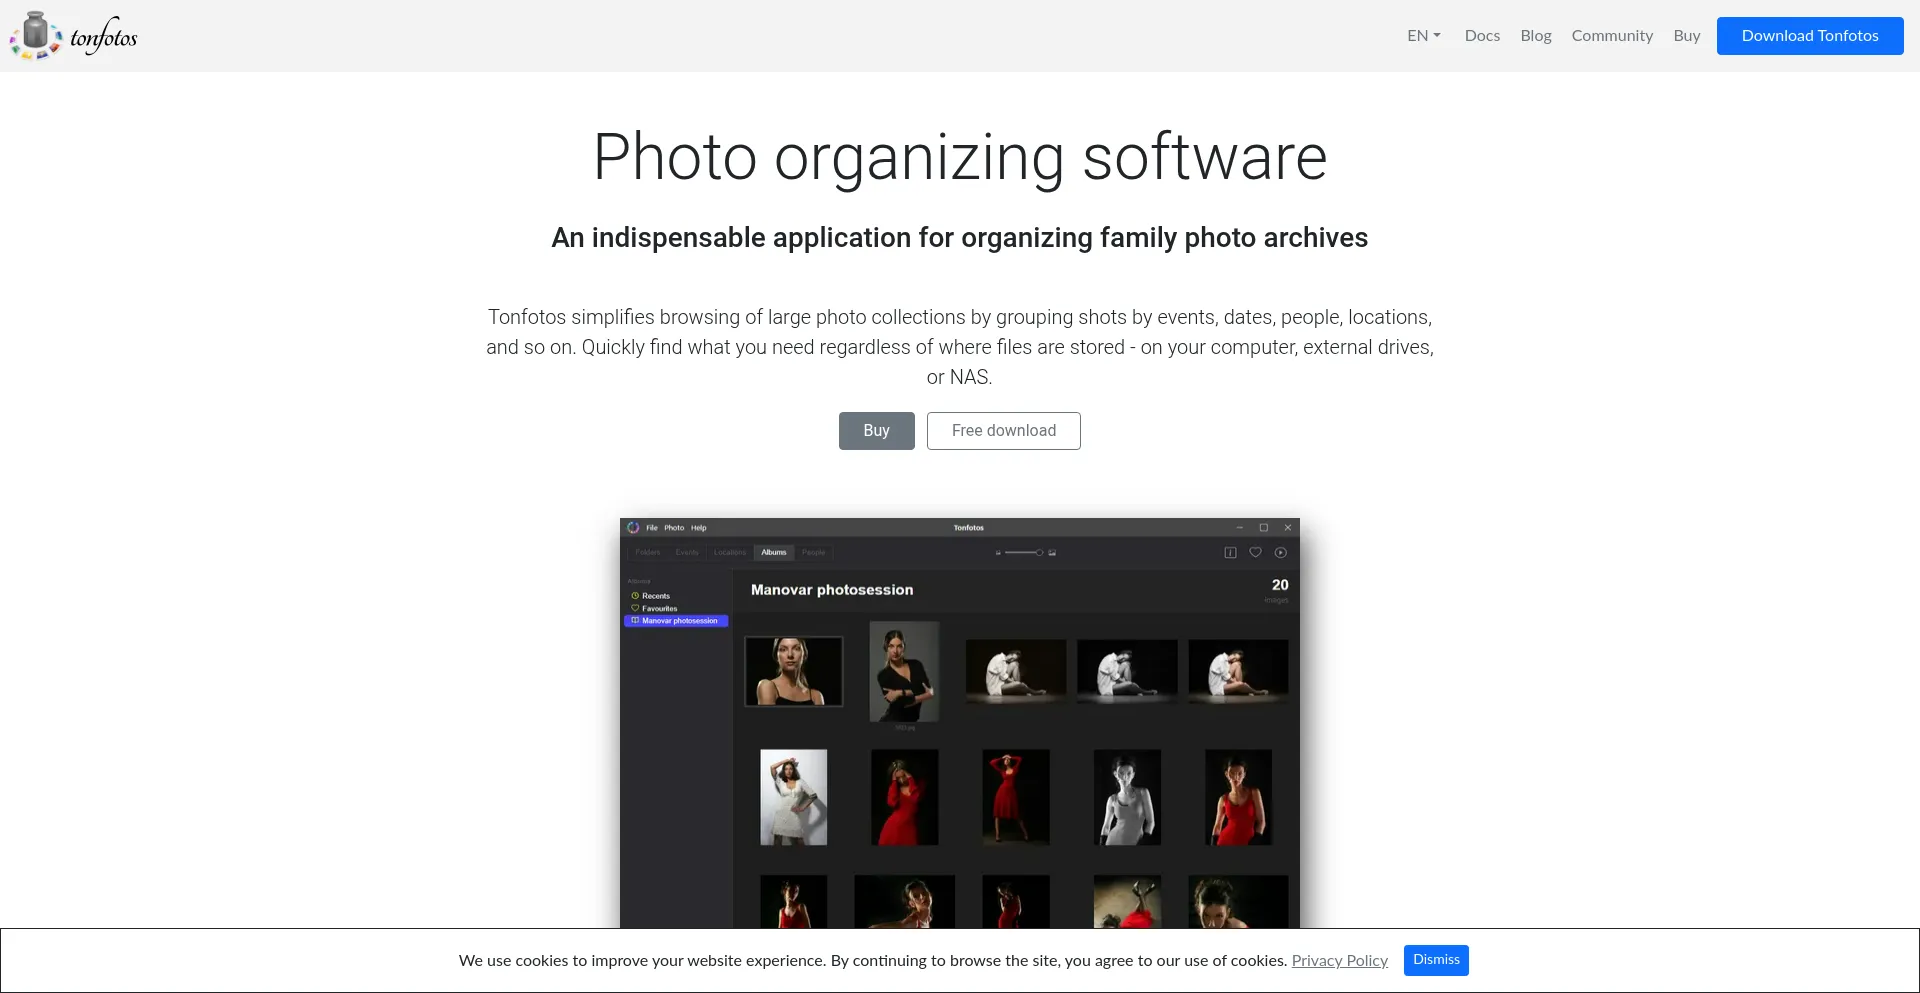The height and width of the screenshot is (993, 1920).
Task: Click the woman portrait thumbnail in the screenshot
Action: 794,672
